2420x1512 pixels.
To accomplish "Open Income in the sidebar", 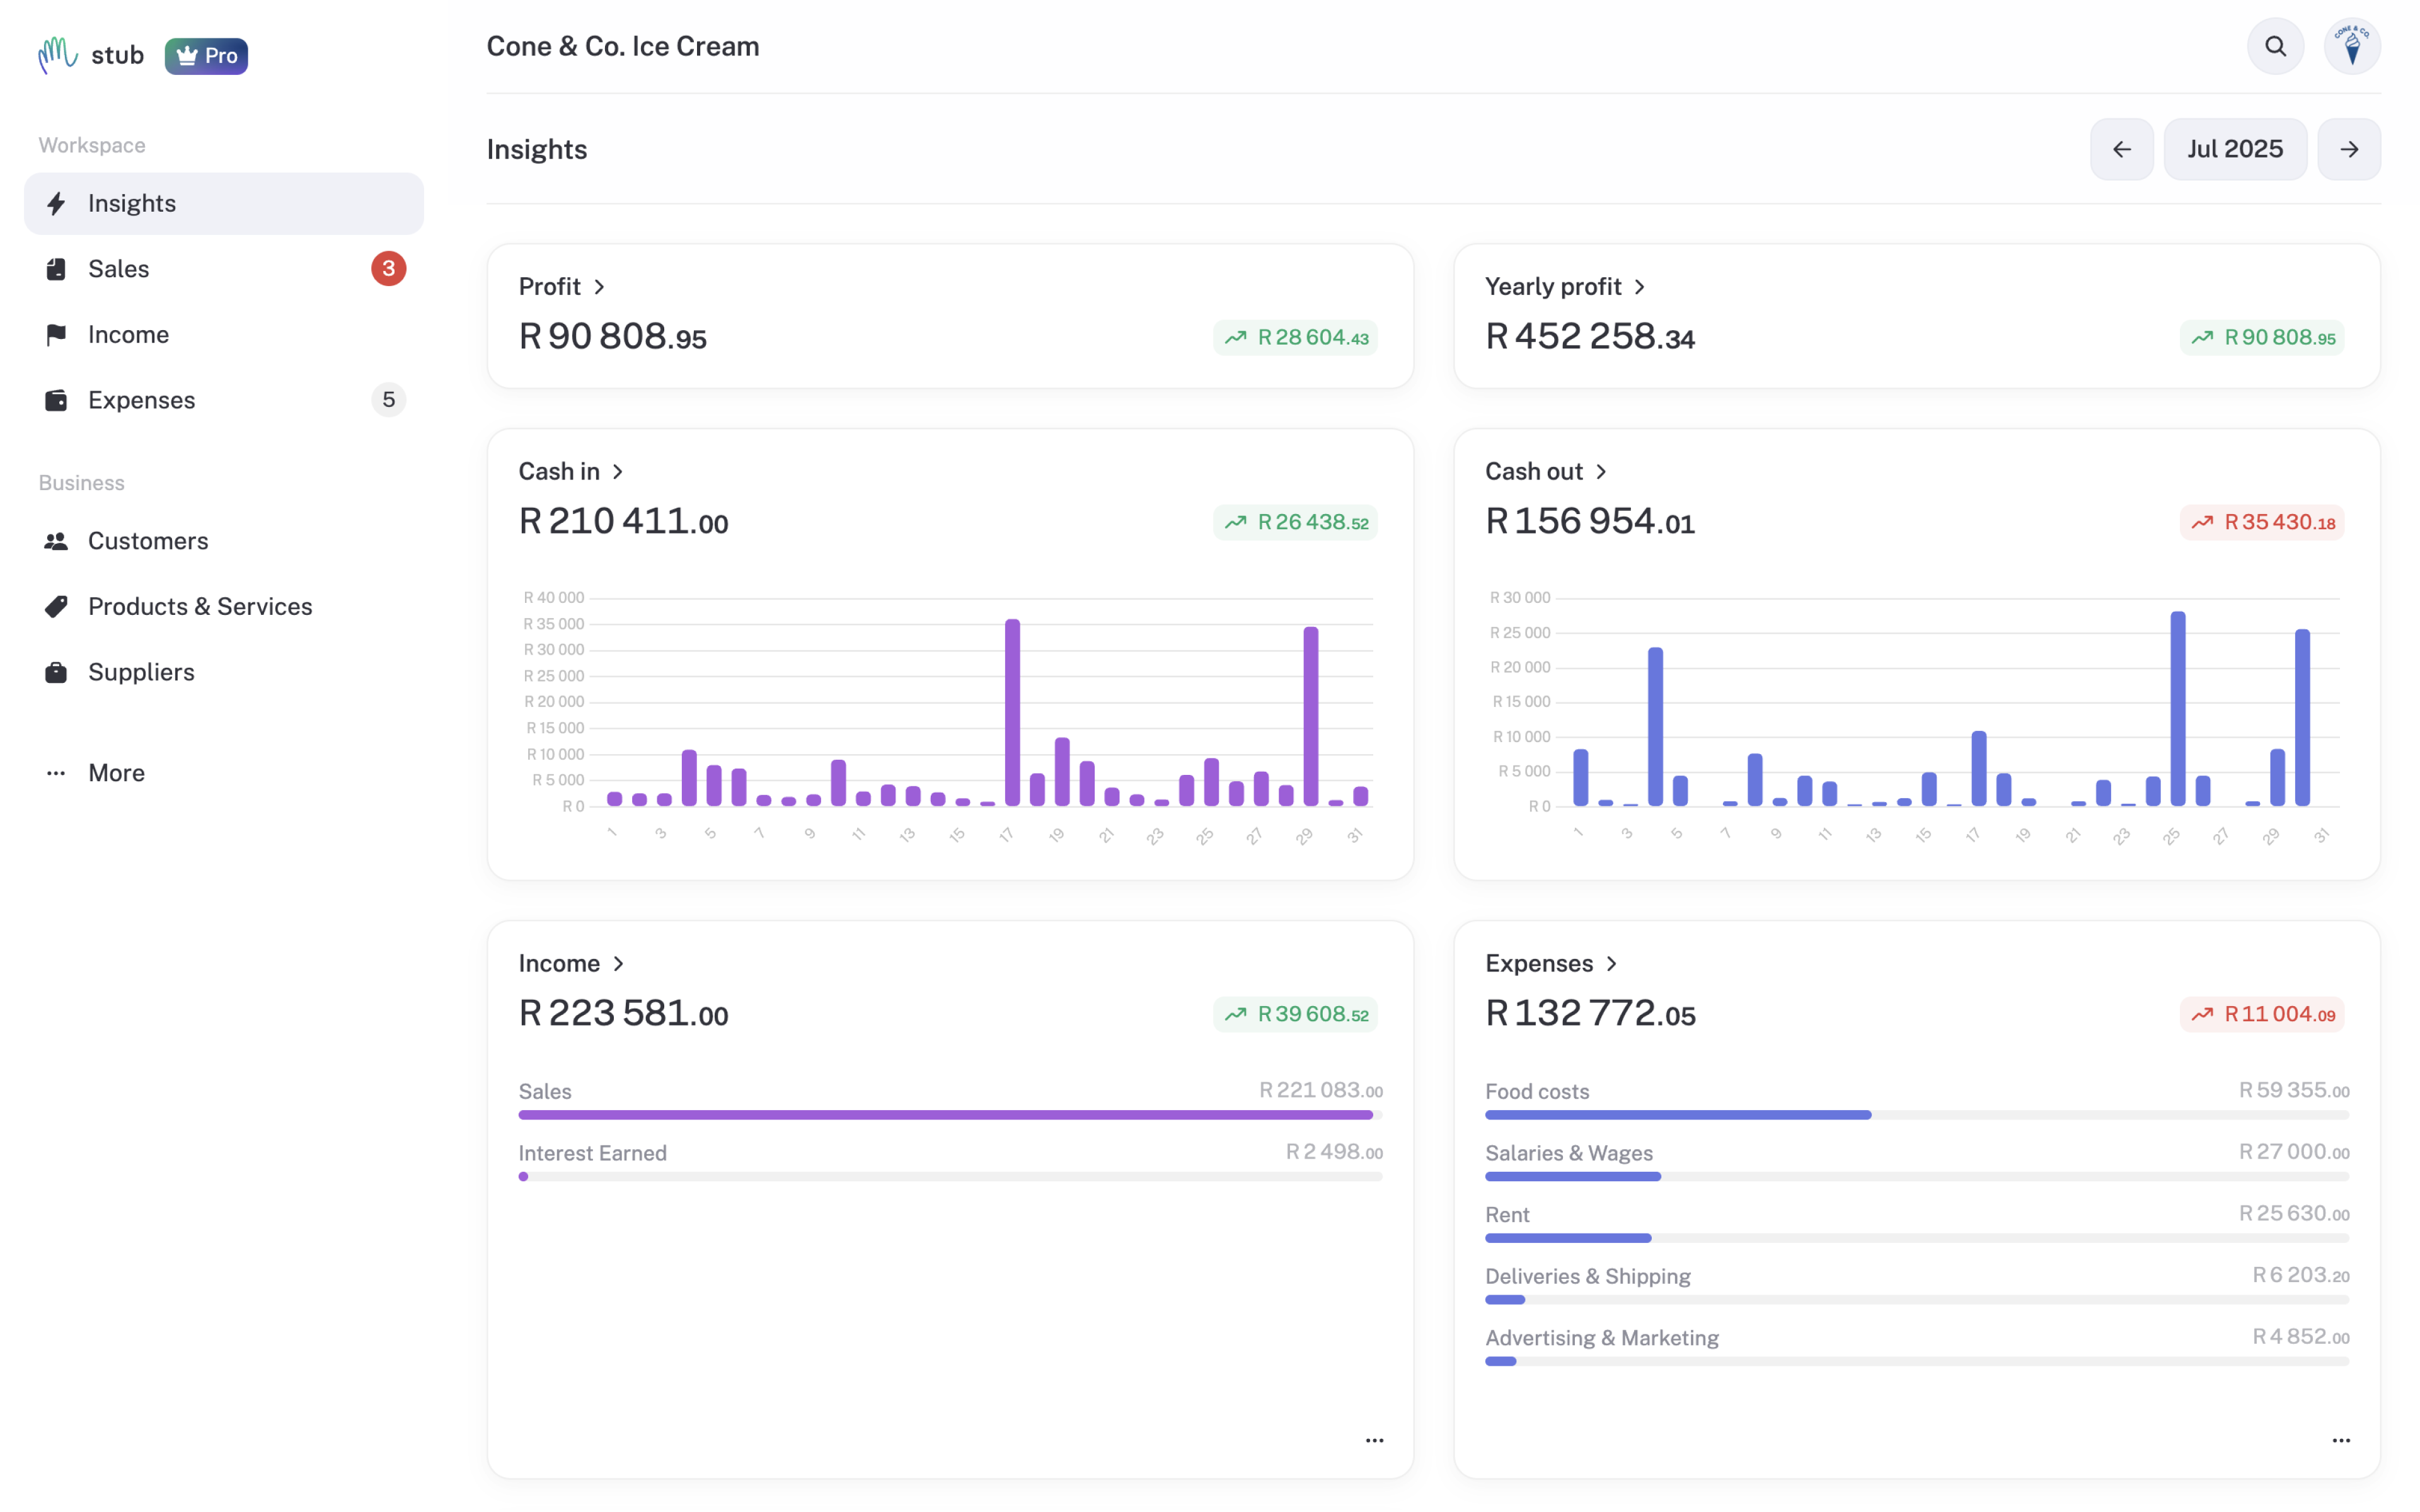I will 224,334.
